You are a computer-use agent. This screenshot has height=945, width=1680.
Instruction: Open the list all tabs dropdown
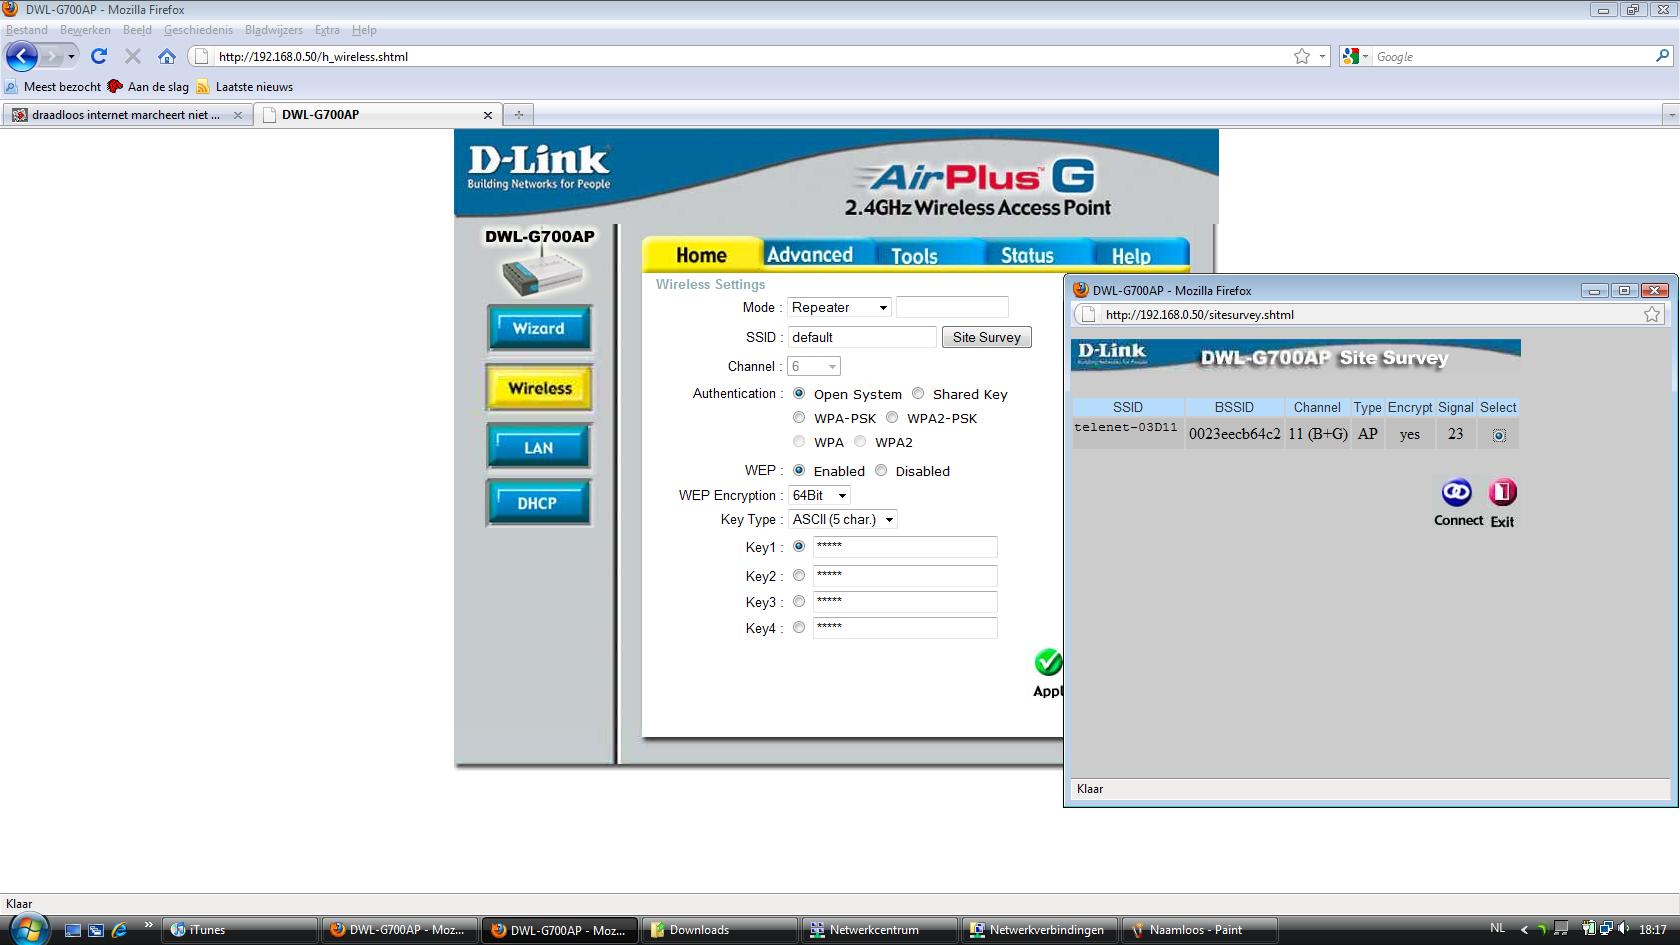tap(1670, 114)
